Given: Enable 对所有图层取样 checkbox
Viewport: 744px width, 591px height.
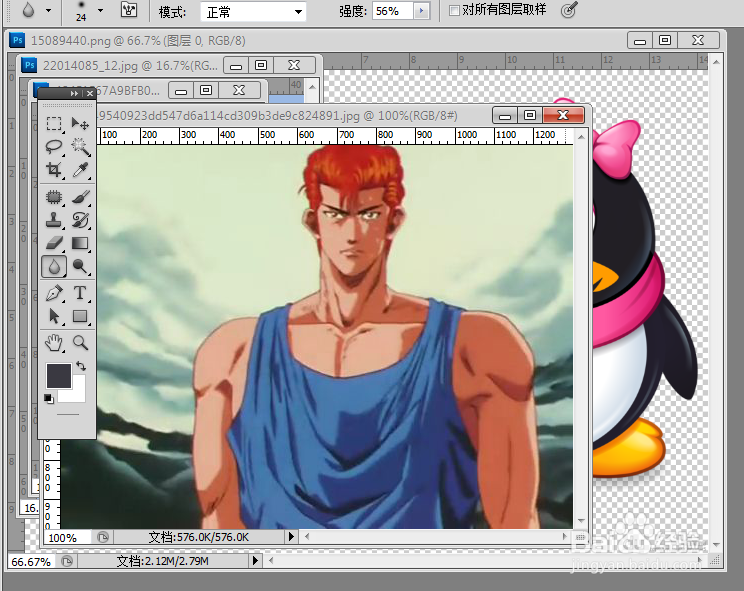Looking at the screenshot, I should click(x=454, y=10).
